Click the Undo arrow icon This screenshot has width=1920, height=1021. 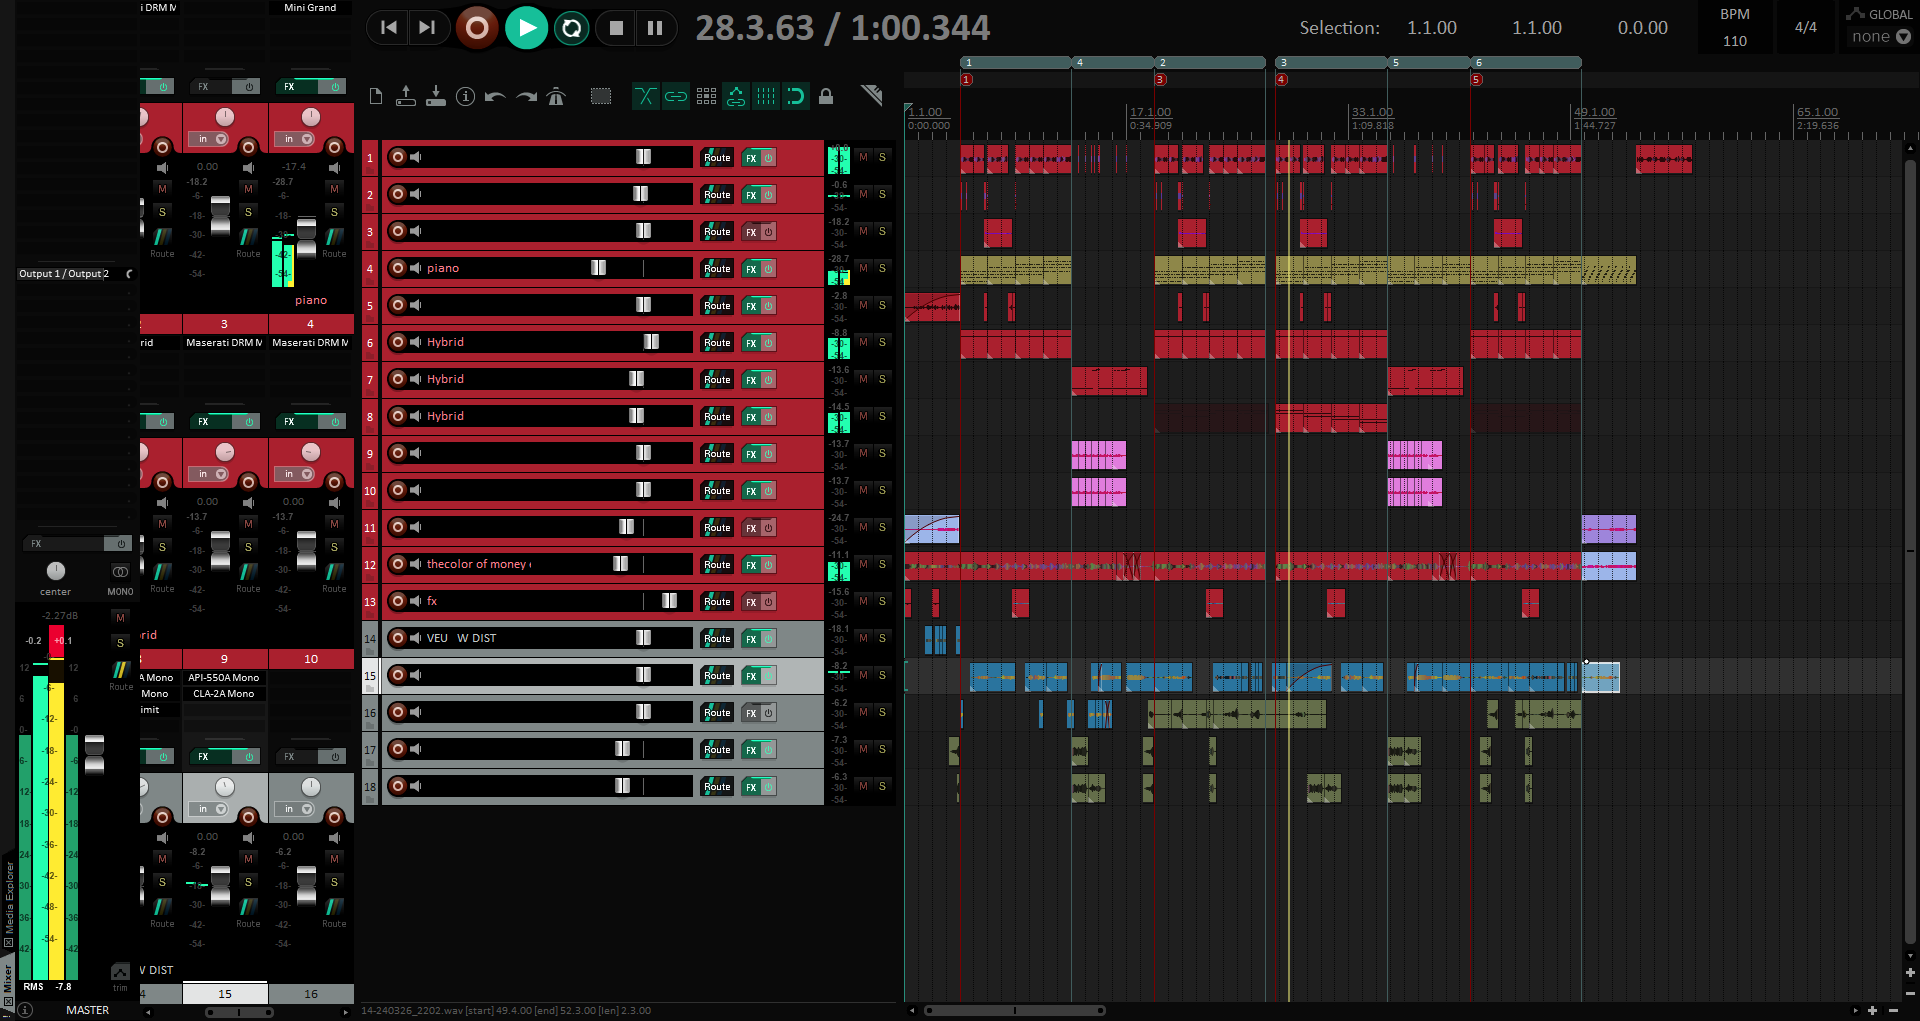click(x=495, y=96)
